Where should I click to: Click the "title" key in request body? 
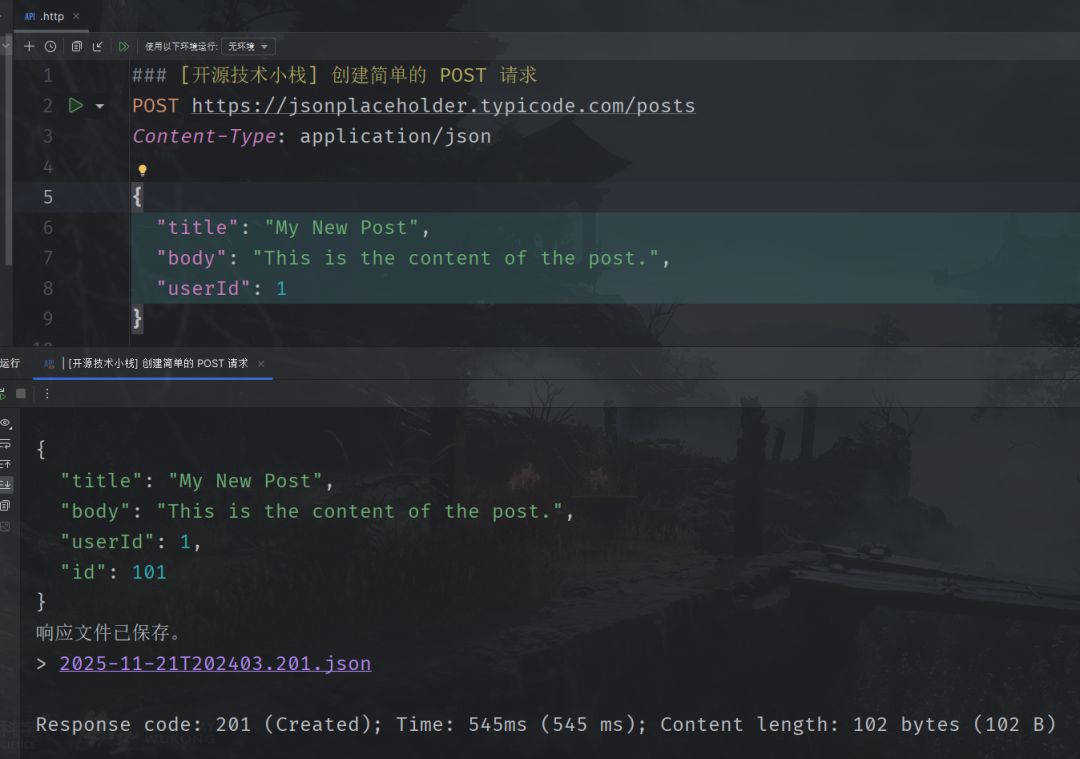(198, 227)
